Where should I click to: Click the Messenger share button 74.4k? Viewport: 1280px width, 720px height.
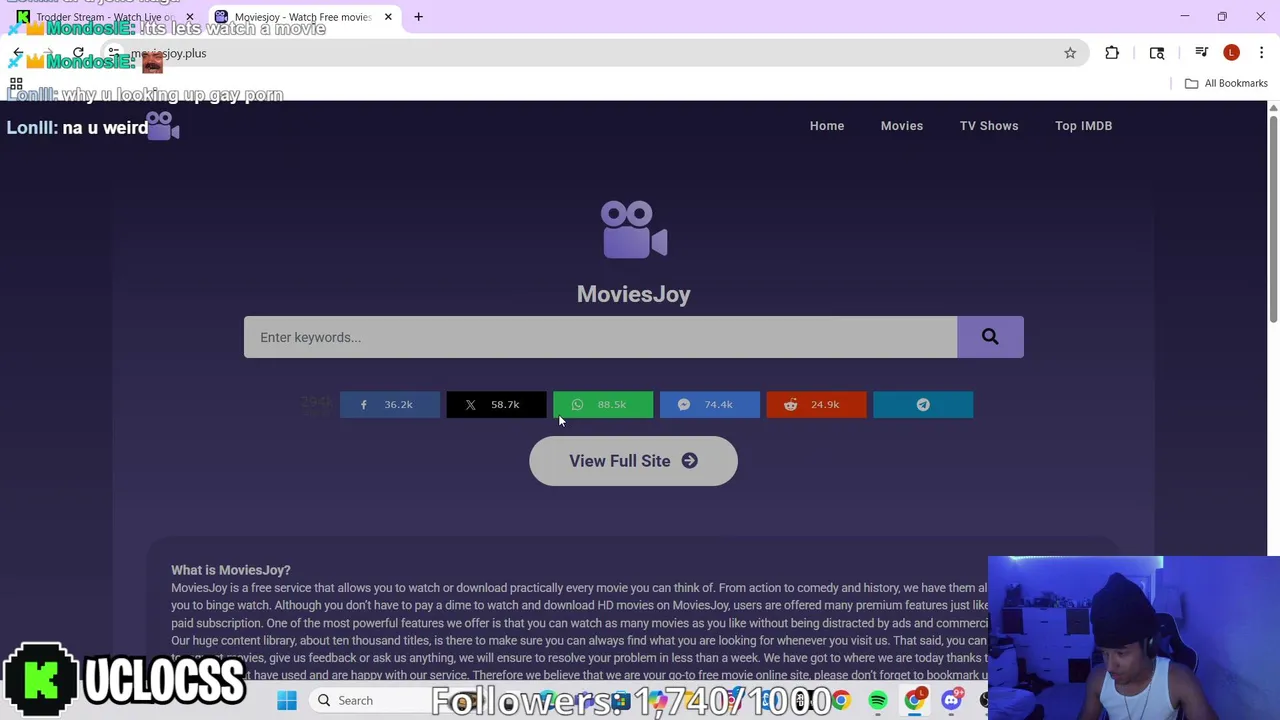pyautogui.click(x=710, y=404)
